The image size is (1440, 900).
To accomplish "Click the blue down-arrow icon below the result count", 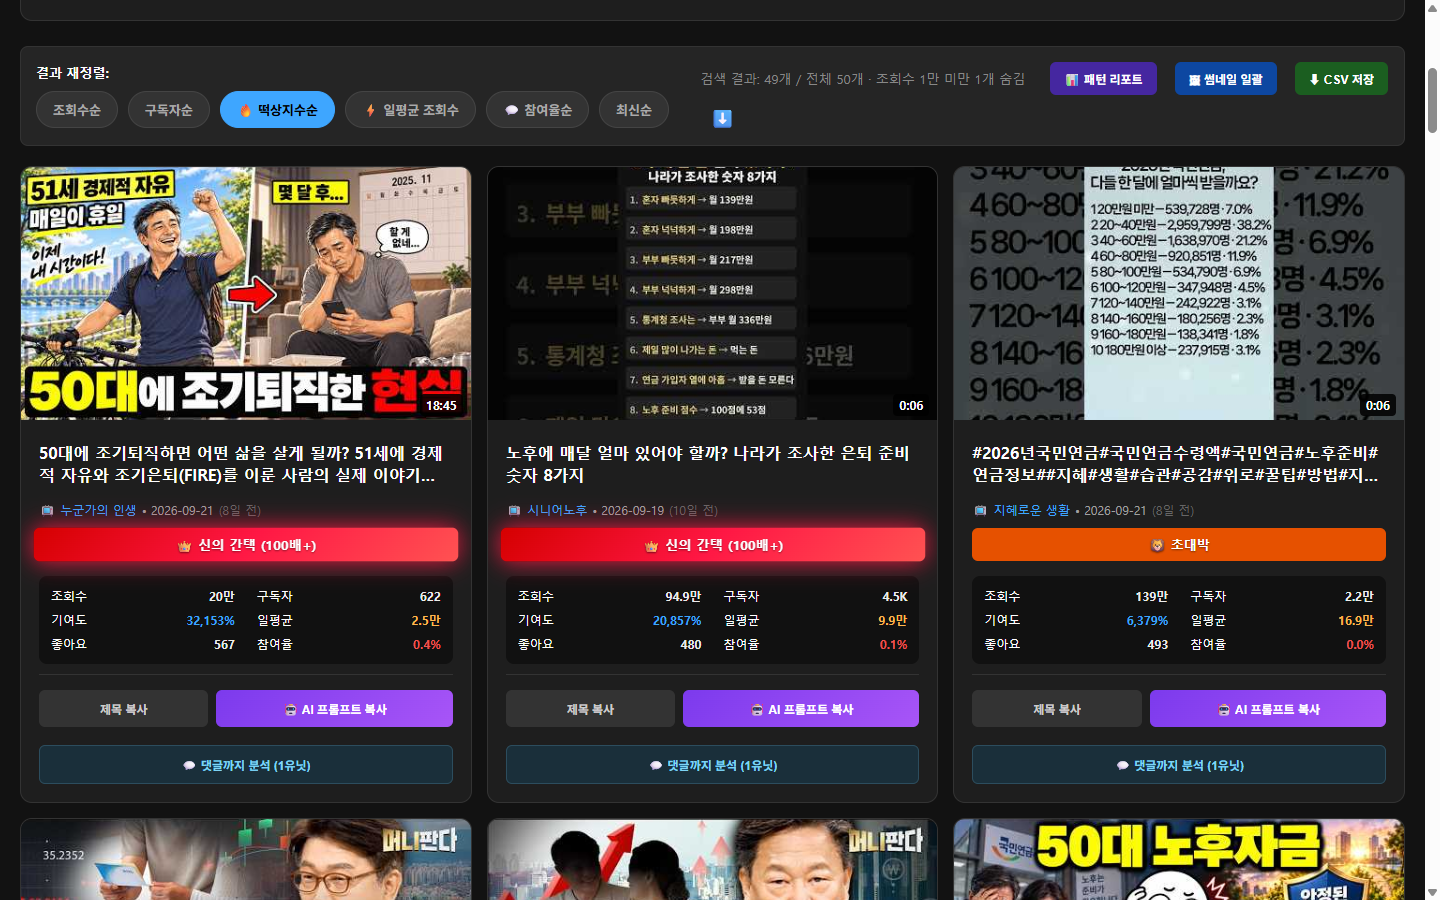I will point(722,119).
